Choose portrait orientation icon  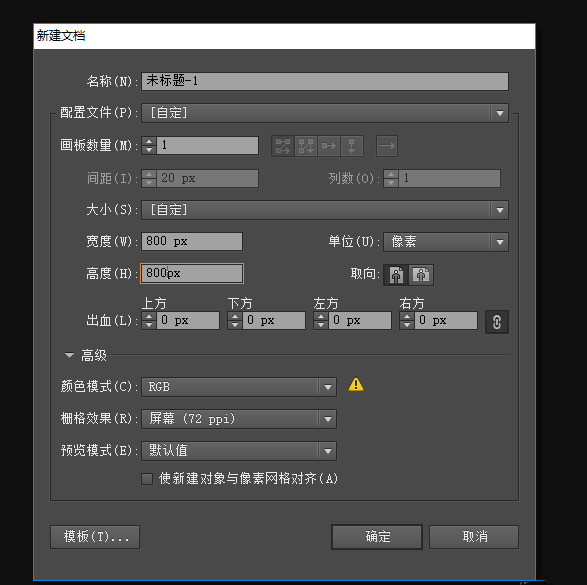pyautogui.click(x=396, y=275)
